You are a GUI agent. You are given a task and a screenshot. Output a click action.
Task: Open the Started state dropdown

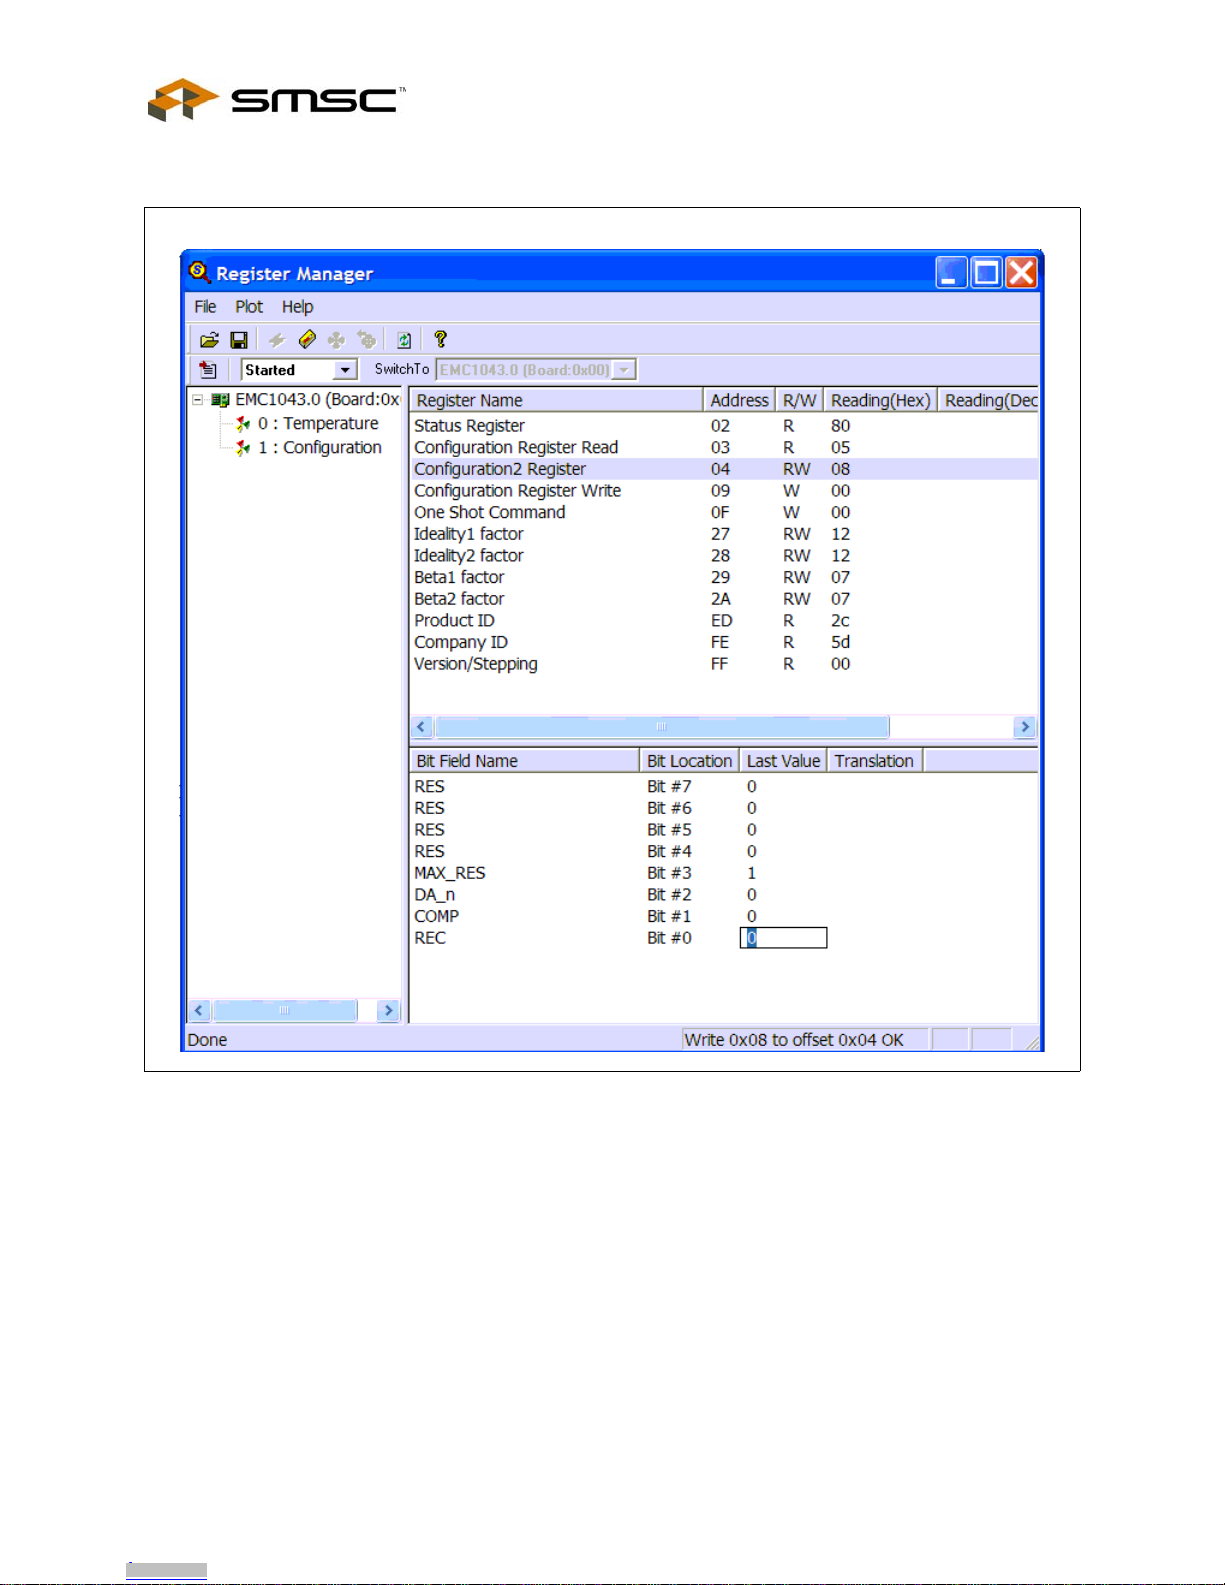[x=345, y=370]
